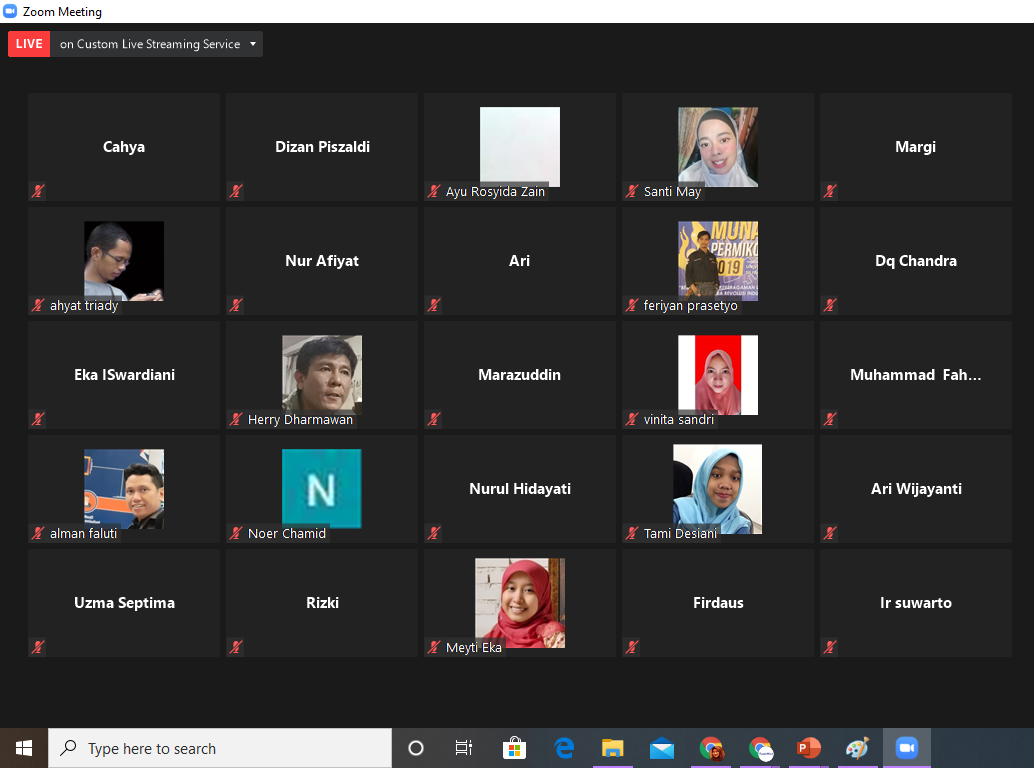Click muted mic icon beside Noer Chamid
This screenshot has height=768, width=1034.
pos(236,533)
